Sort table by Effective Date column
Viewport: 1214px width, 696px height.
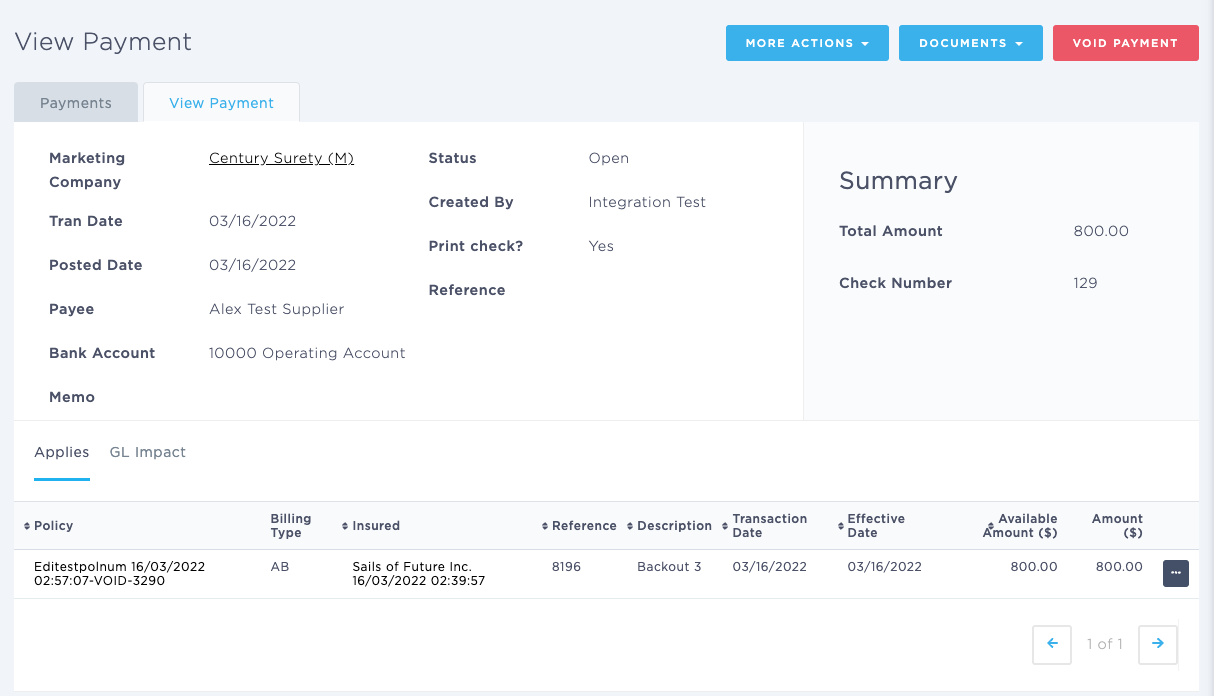875,526
